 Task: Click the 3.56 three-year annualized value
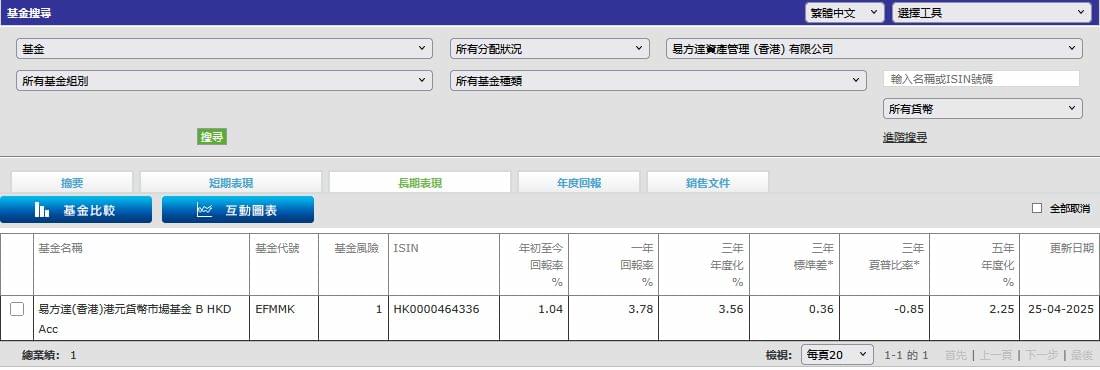(x=731, y=309)
